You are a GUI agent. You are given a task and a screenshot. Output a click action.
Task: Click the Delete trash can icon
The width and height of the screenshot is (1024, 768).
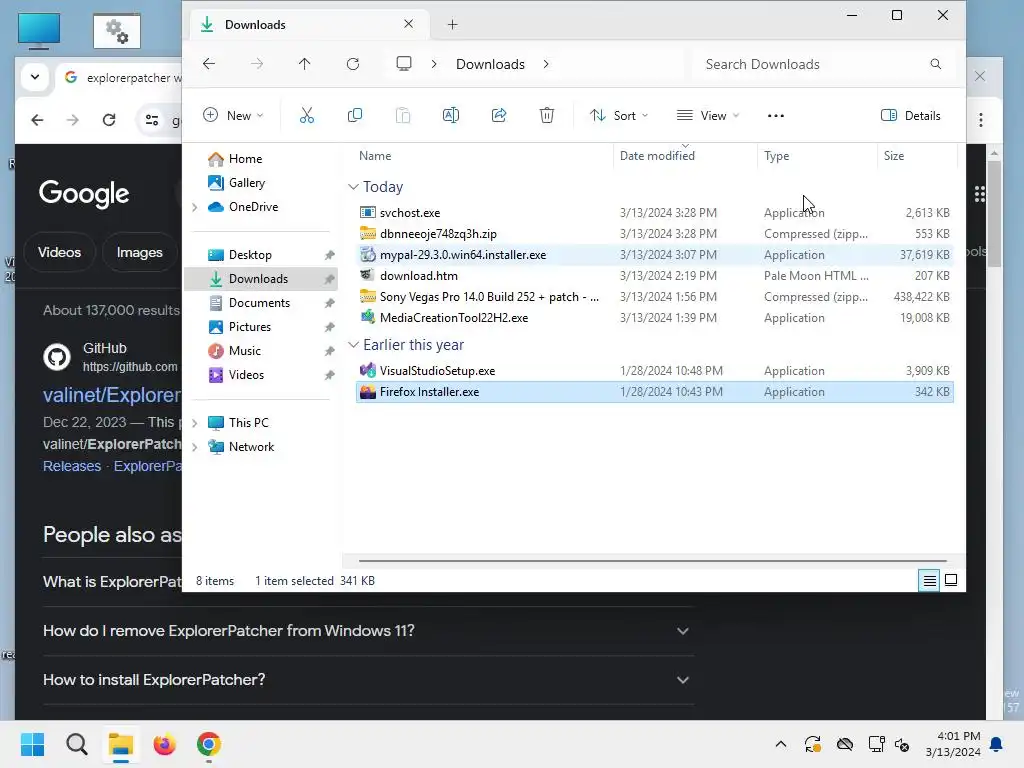(547, 116)
